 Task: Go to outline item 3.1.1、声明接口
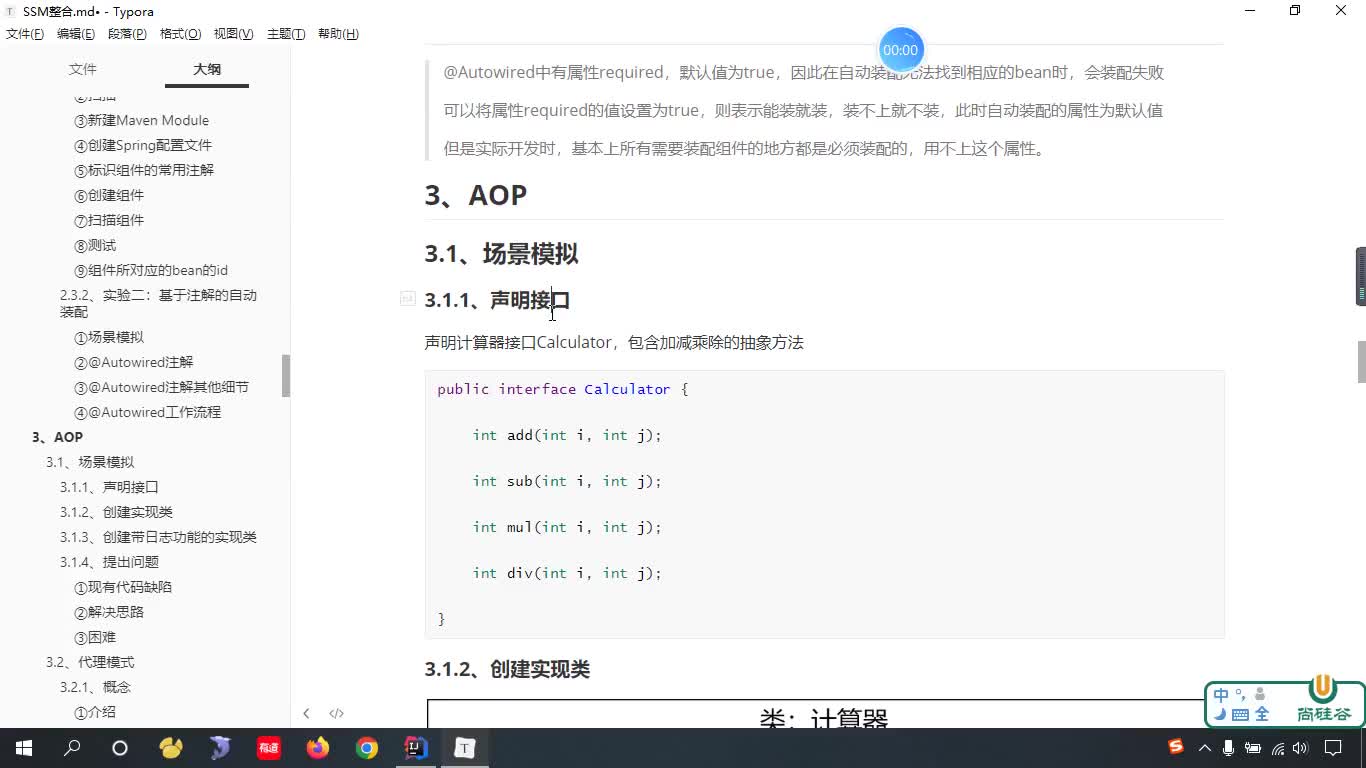(x=109, y=487)
